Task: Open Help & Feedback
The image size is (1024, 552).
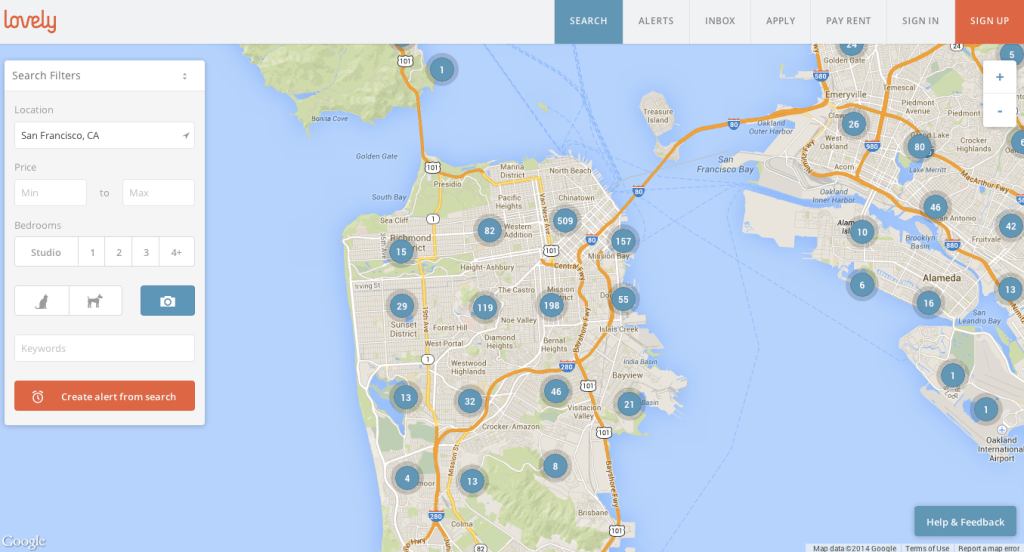Action: point(965,521)
